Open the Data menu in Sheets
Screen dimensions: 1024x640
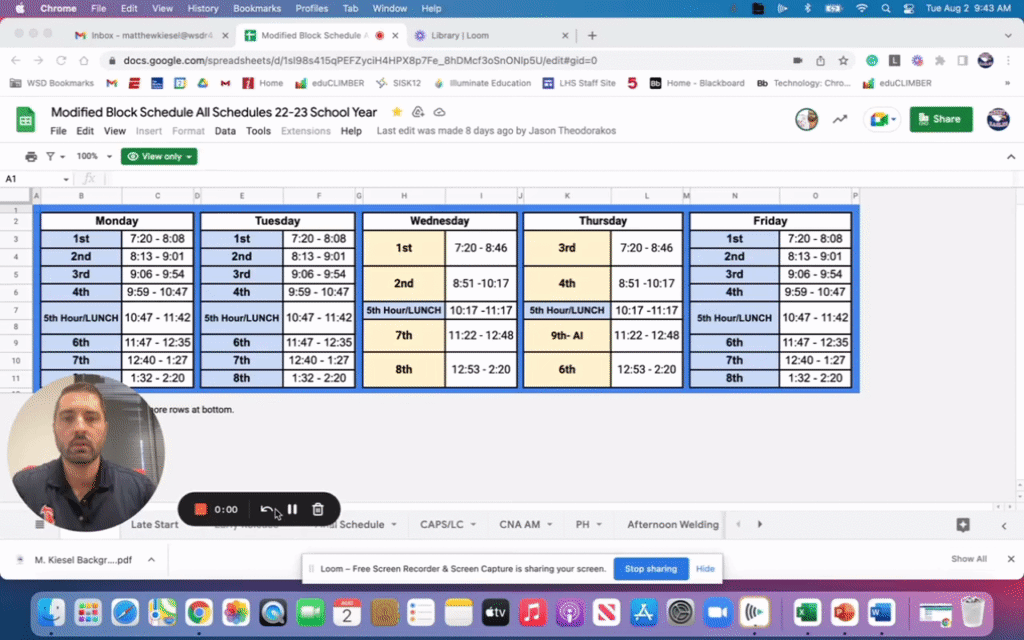coord(225,131)
